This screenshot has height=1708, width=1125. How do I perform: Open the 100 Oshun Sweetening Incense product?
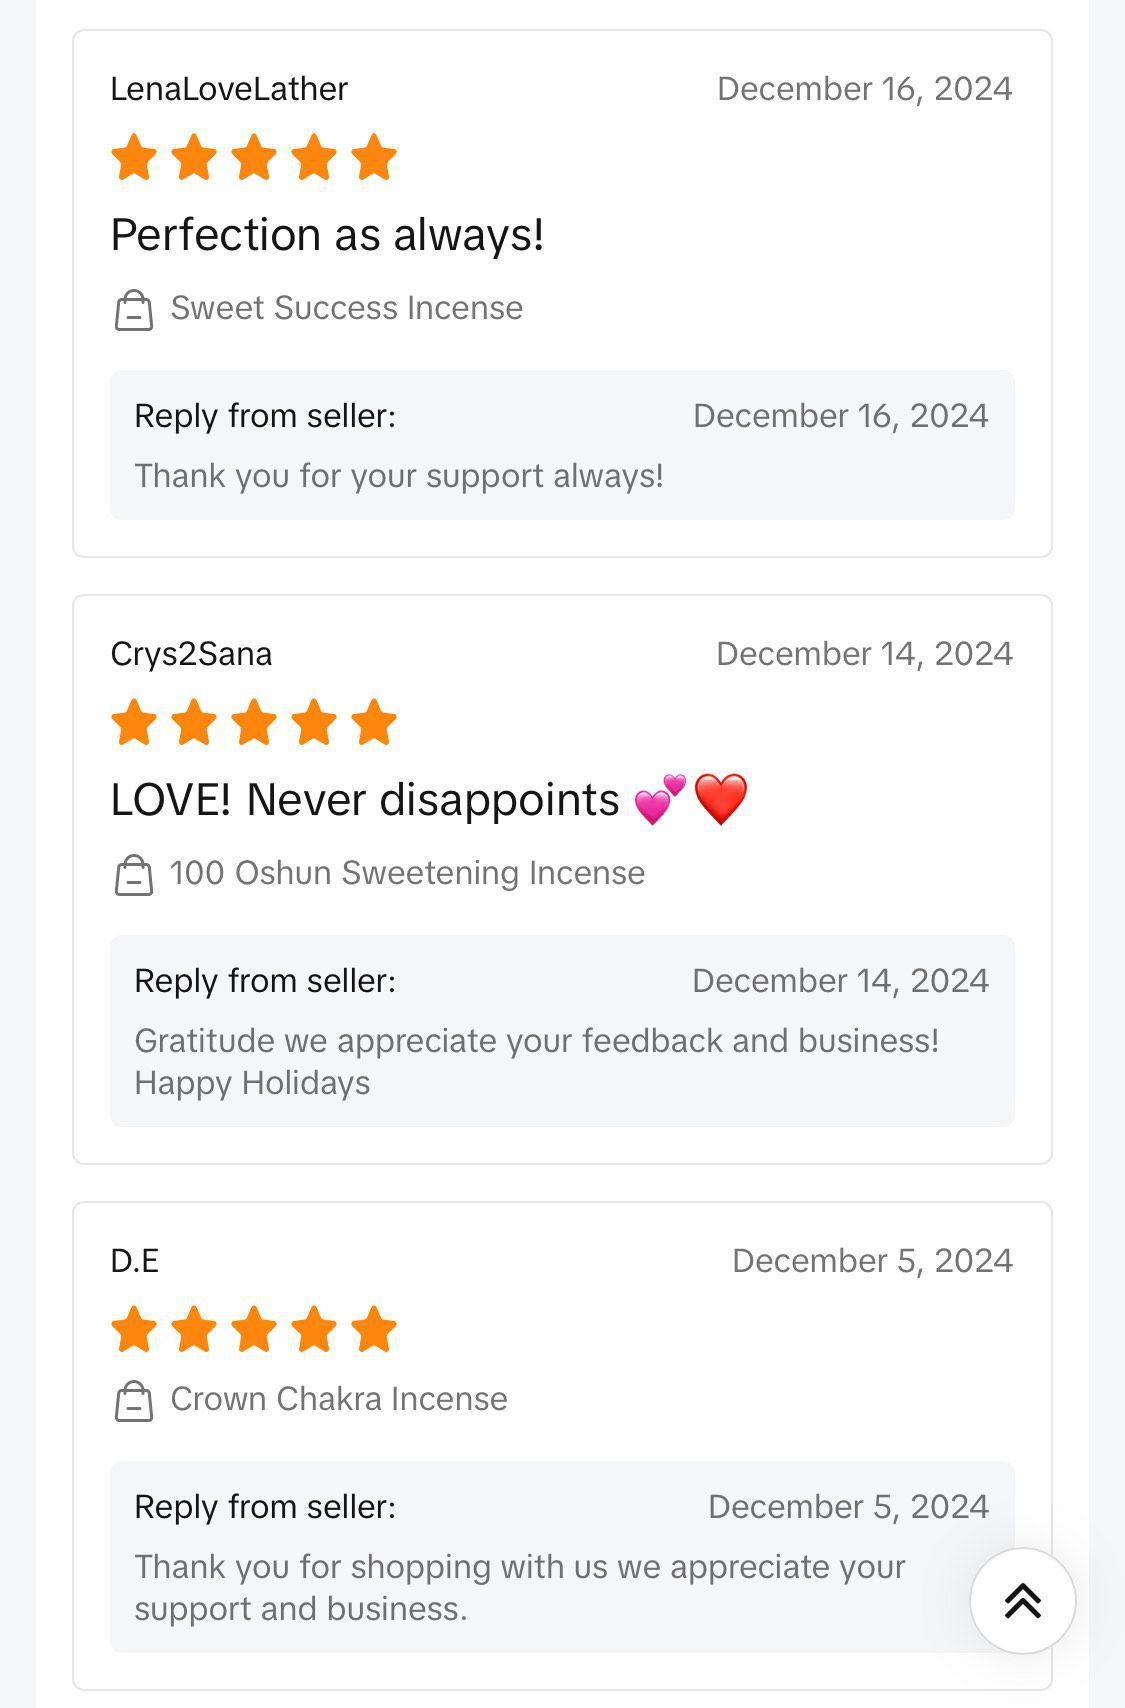[407, 873]
